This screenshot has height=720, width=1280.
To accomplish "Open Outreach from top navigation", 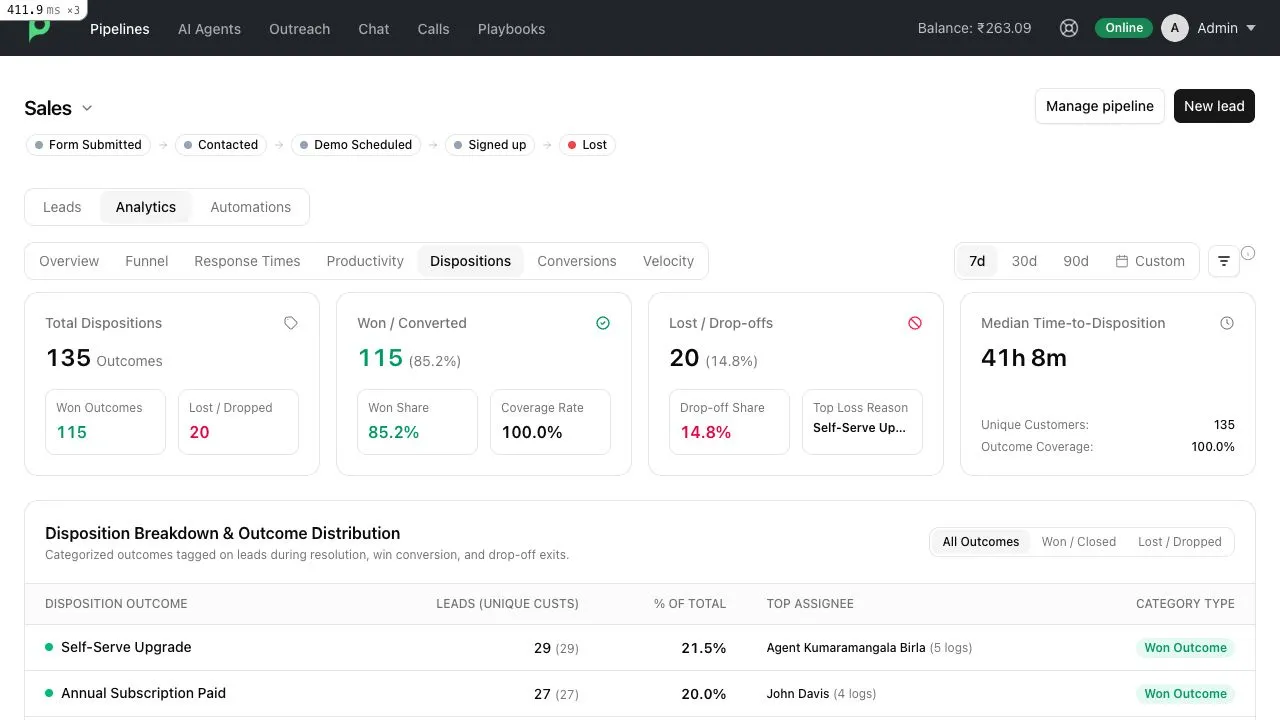I will pos(300,29).
